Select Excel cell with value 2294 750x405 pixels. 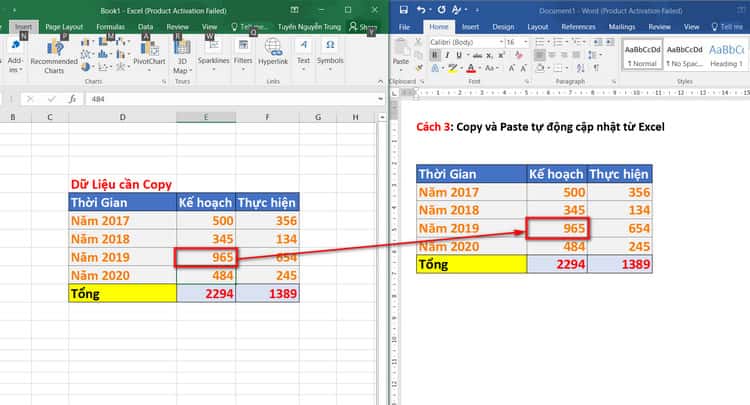click(x=206, y=294)
